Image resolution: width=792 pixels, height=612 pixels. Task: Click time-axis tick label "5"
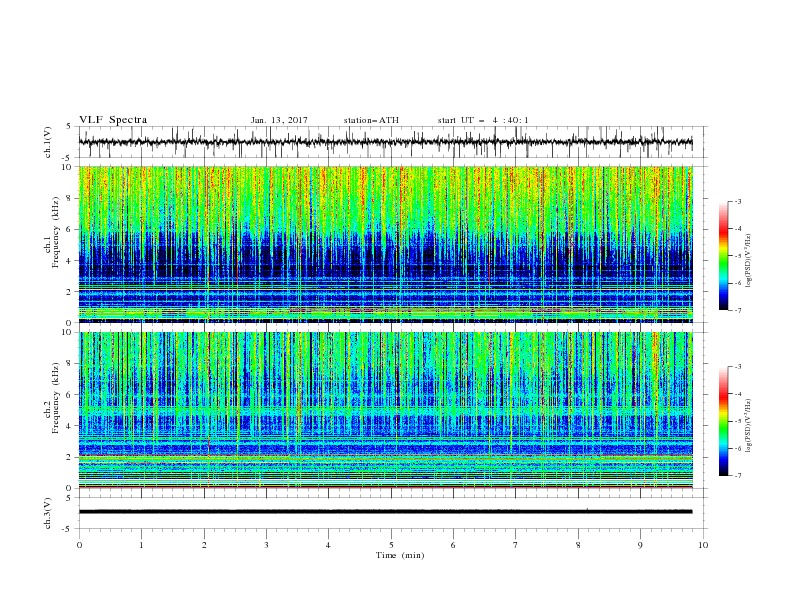tap(391, 545)
